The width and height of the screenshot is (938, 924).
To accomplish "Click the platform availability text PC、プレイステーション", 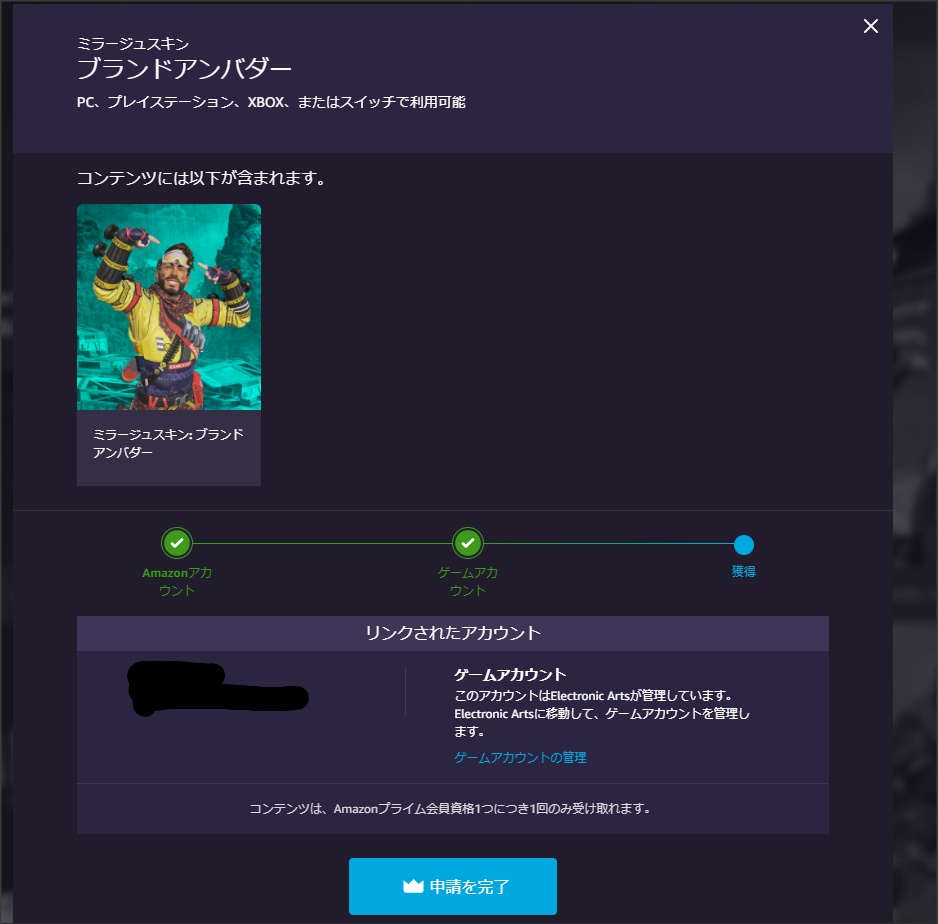I will click(271, 102).
